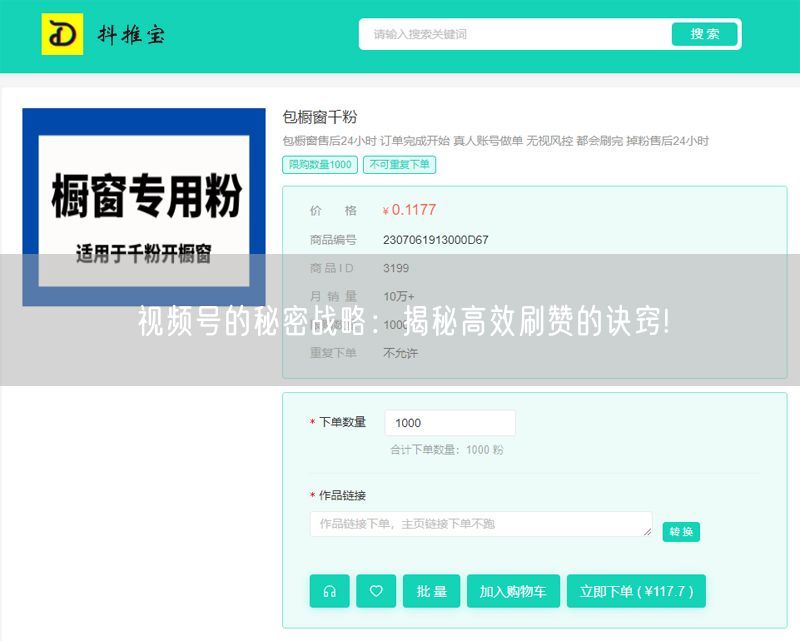Click the headphones customer service icon
Image resolution: width=800 pixels, height=641 pixels.
329,591
